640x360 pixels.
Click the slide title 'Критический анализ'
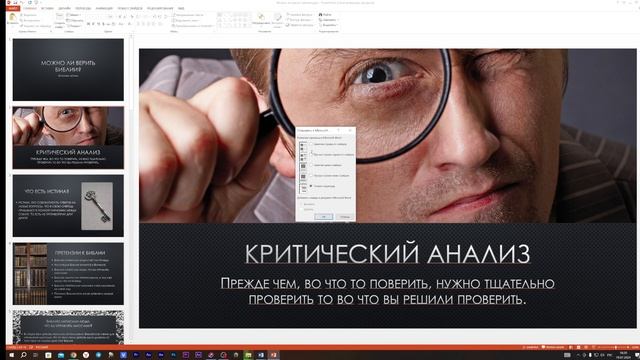tap(387, 253)
